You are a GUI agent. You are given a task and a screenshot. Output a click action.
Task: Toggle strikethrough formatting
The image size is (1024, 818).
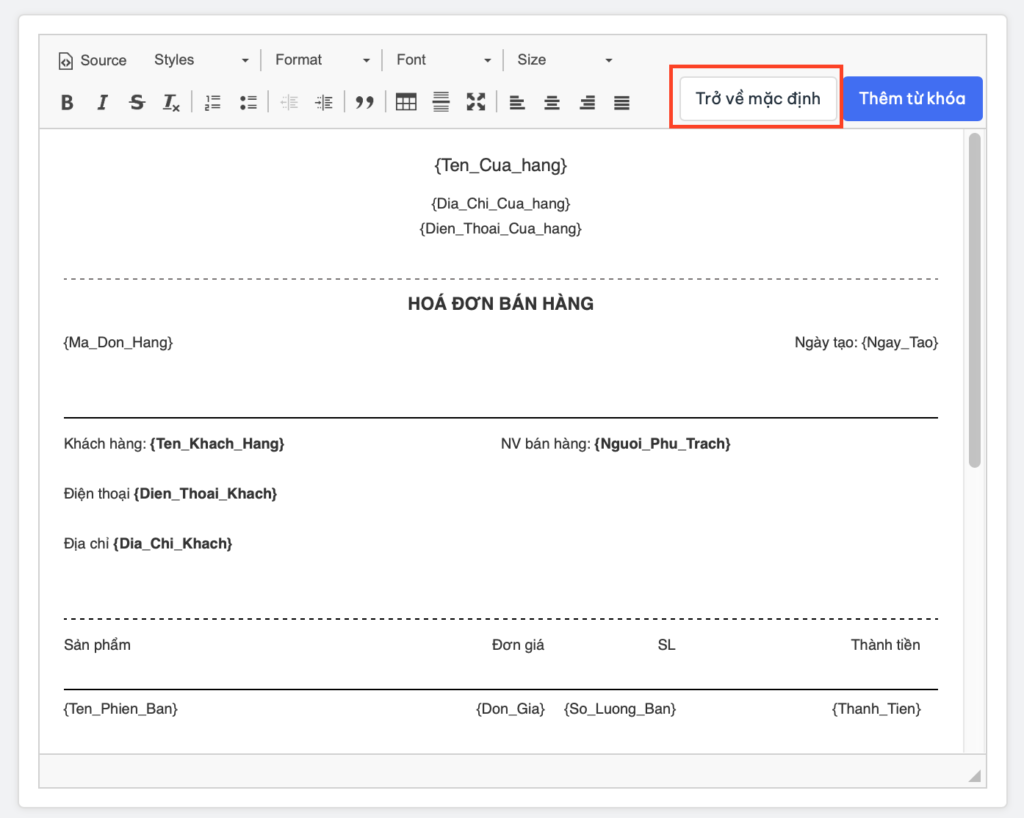point(137,102)
